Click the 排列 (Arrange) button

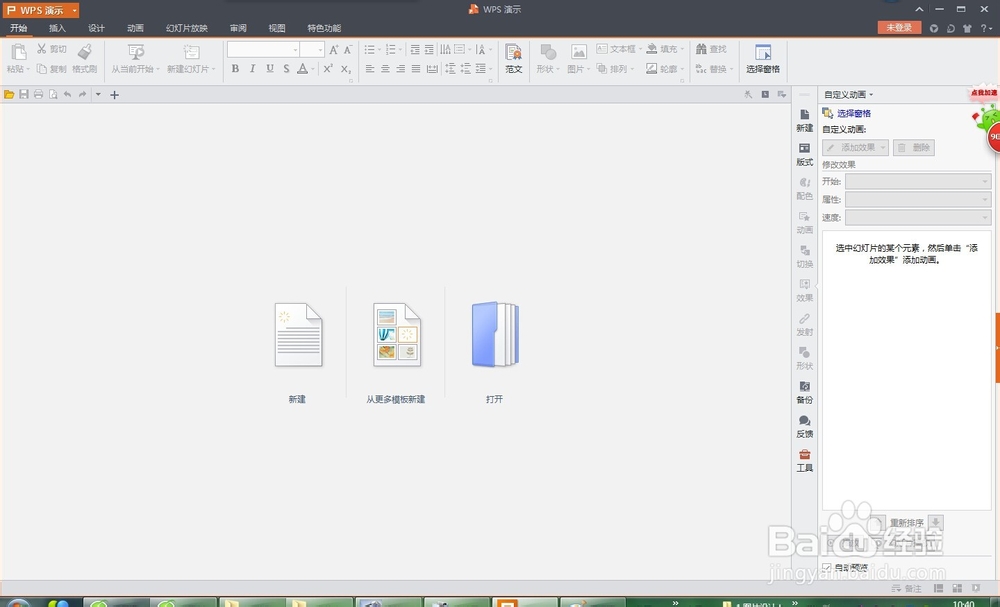click(615, 69)
